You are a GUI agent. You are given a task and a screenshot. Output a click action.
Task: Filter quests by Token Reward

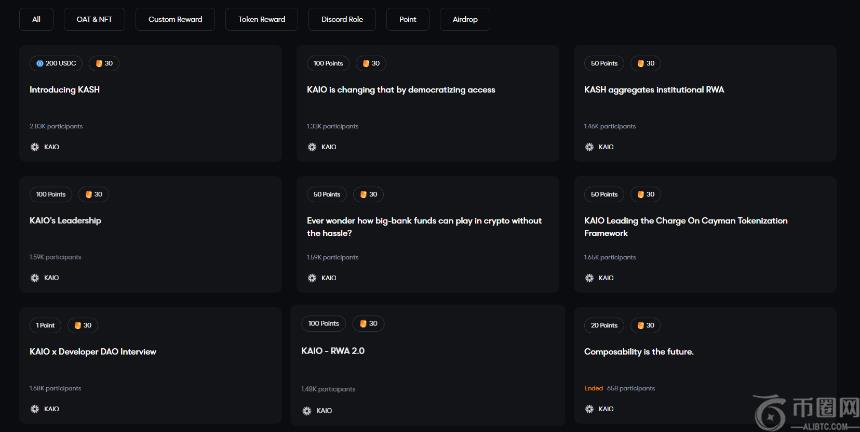pyautogui.click(x=262, y=19)
